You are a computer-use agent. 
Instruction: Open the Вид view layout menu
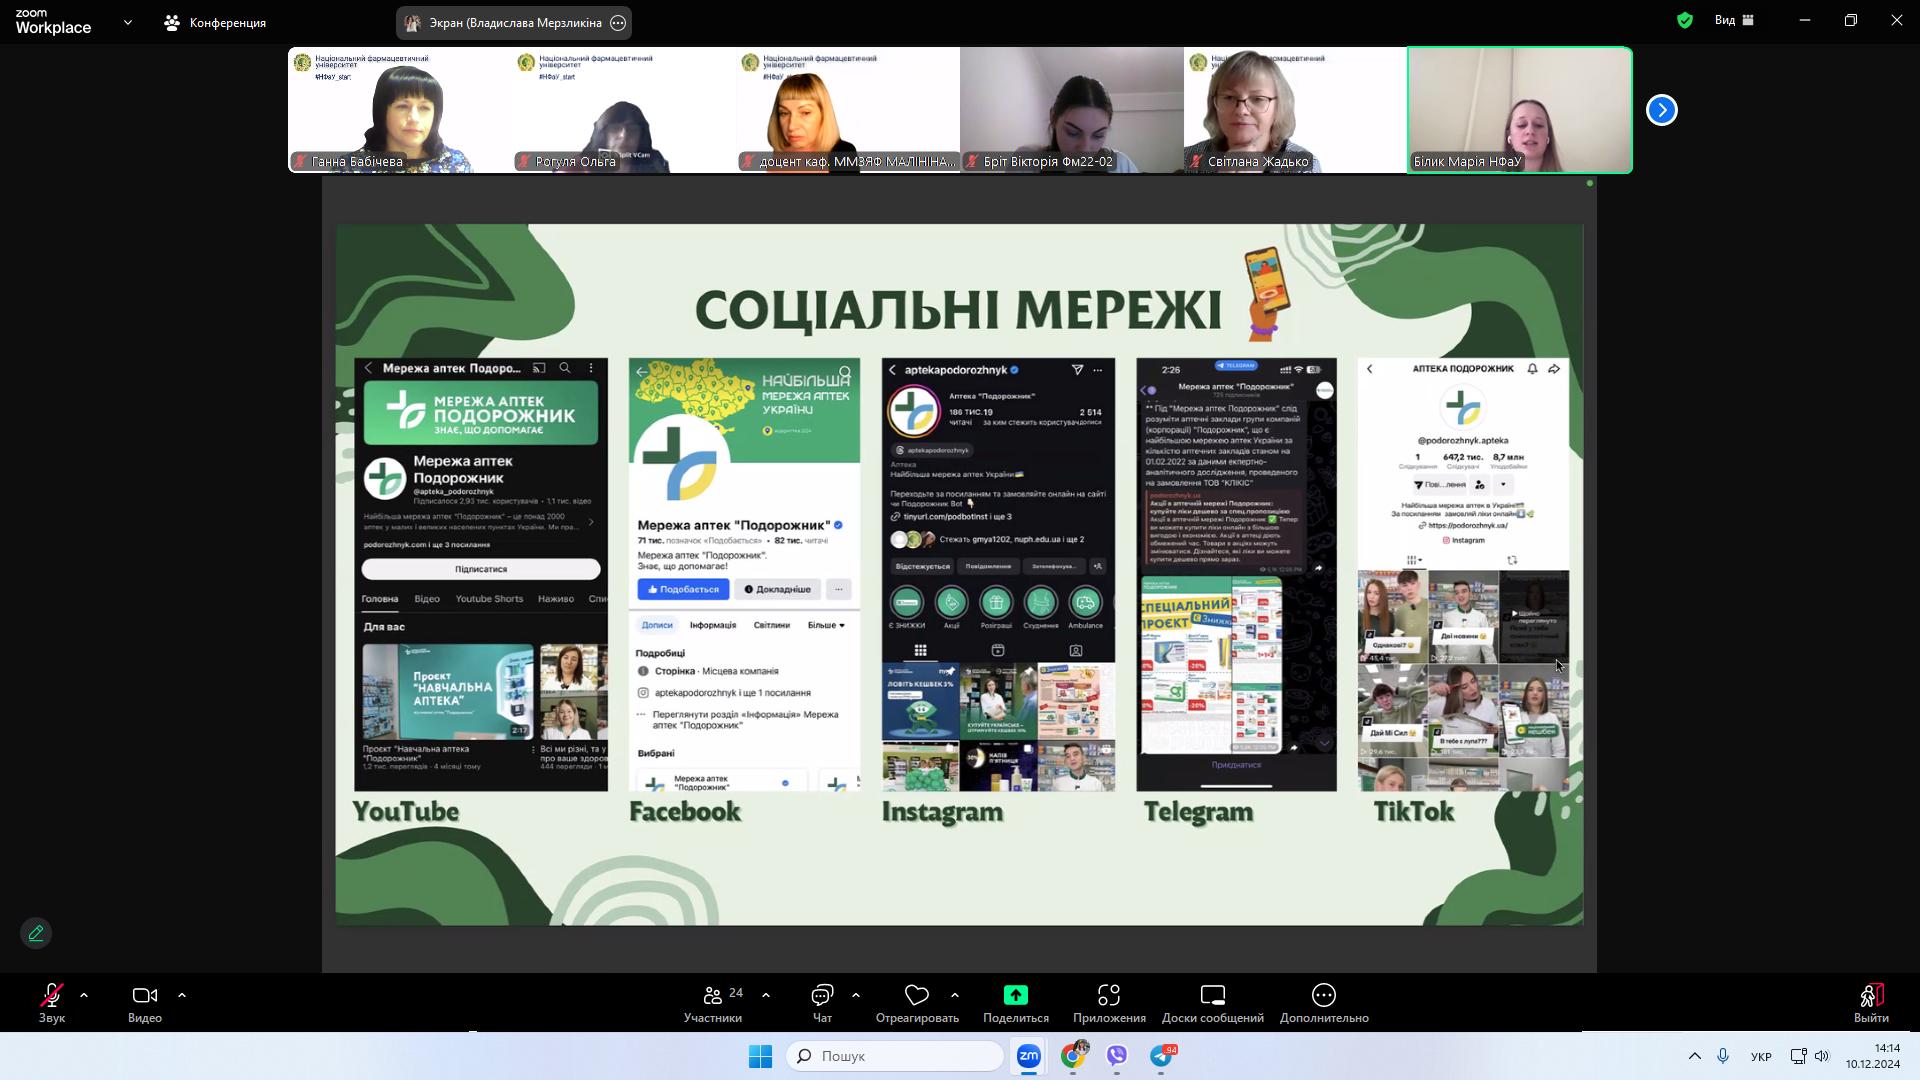pos(1734,20)
